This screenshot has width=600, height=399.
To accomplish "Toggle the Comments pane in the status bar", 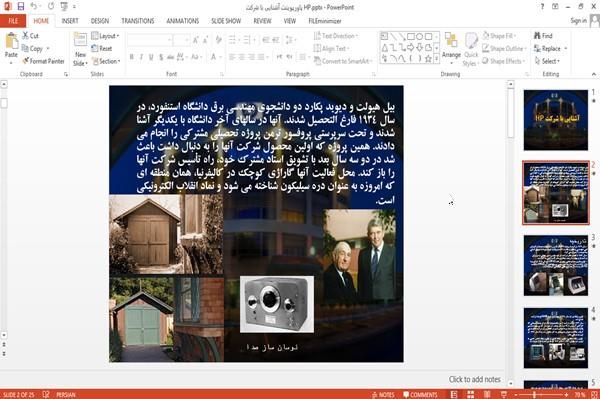I will click(x=420, y=394).
